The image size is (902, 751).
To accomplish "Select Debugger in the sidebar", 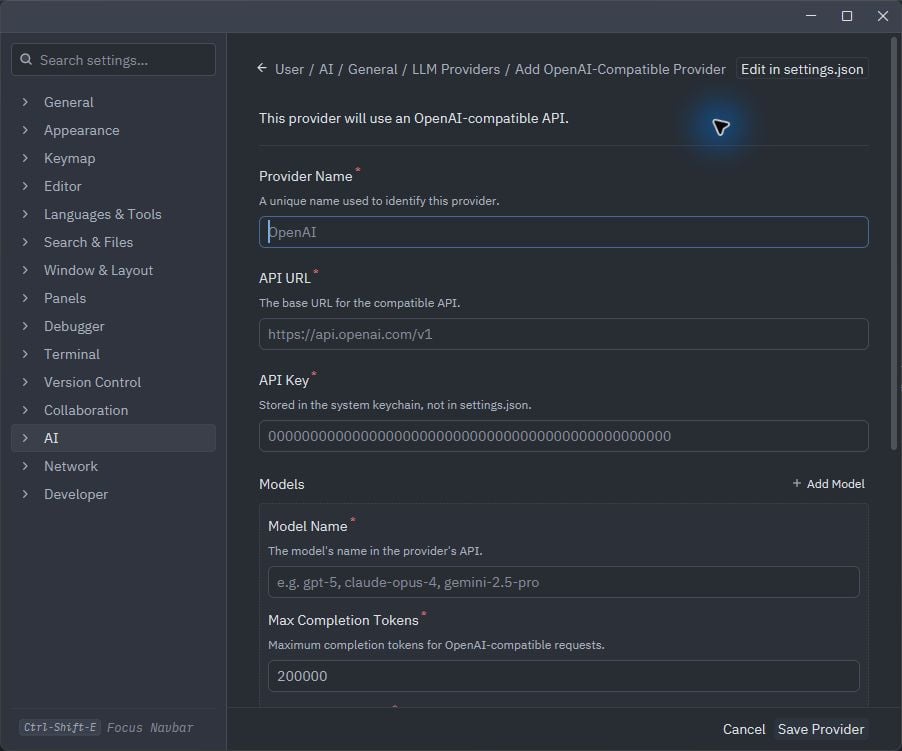I will coord(113,326).
